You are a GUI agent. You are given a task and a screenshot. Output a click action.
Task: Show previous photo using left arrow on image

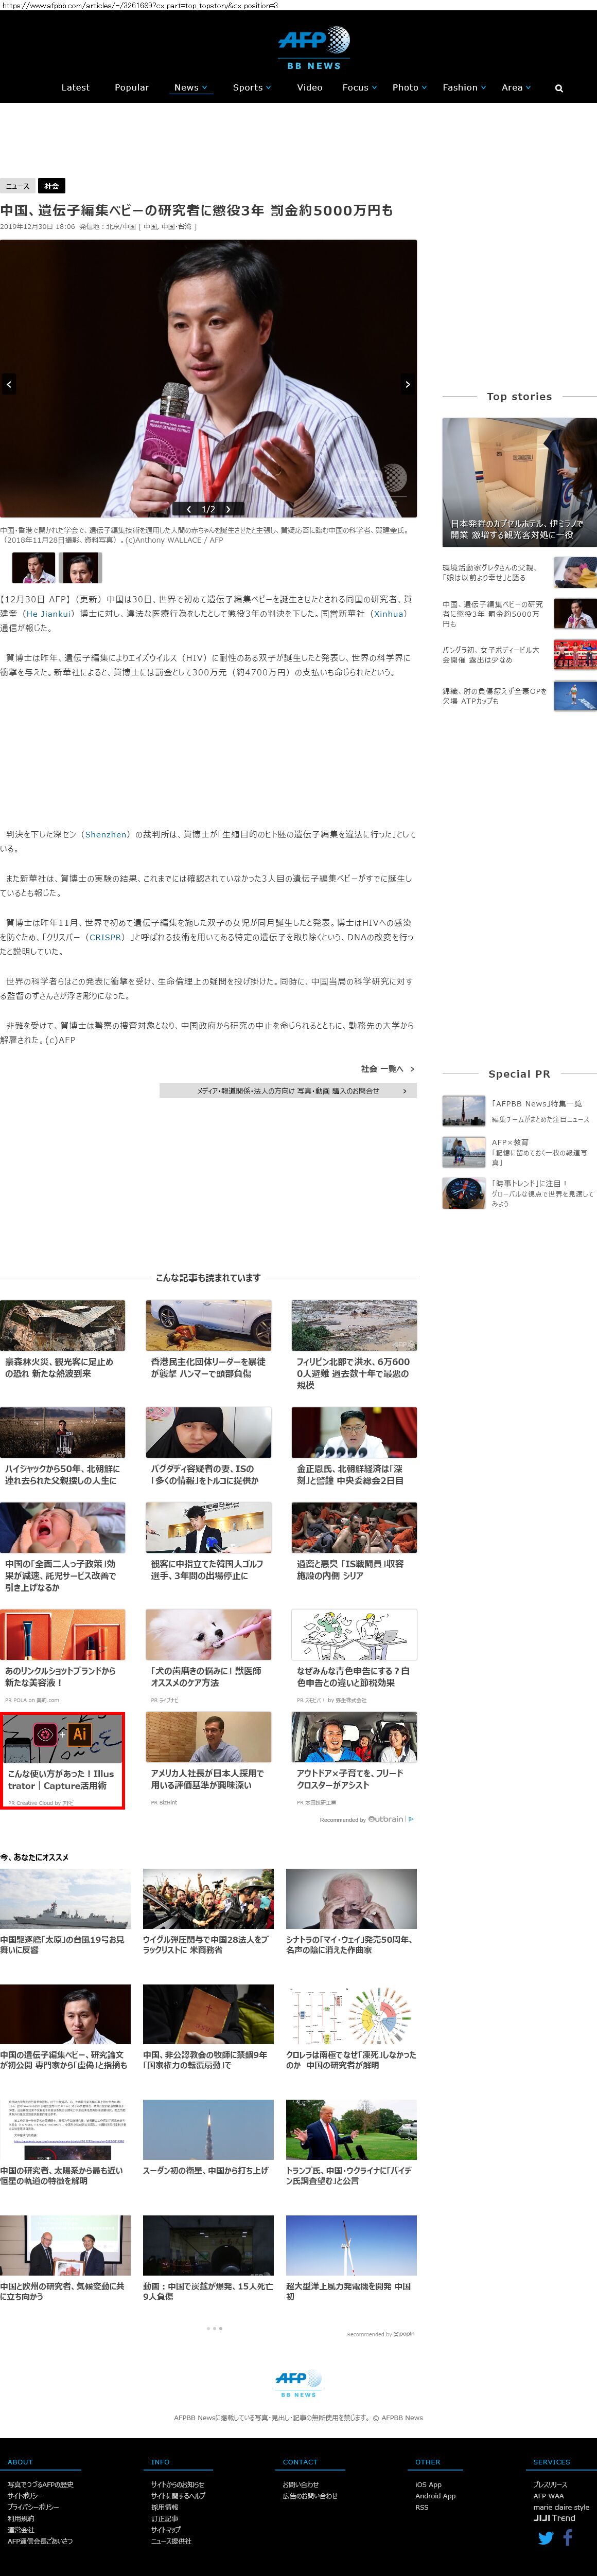click(9, 384)
